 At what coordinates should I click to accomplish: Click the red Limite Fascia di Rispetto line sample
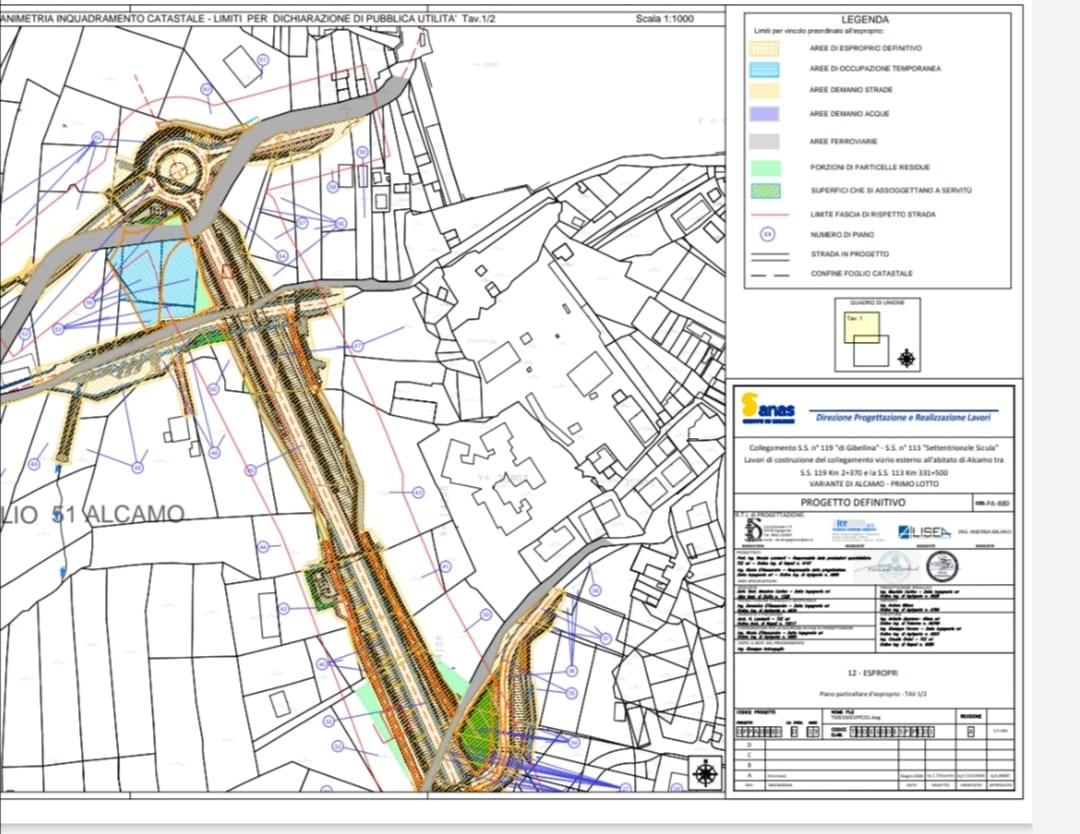click(769, 215)
